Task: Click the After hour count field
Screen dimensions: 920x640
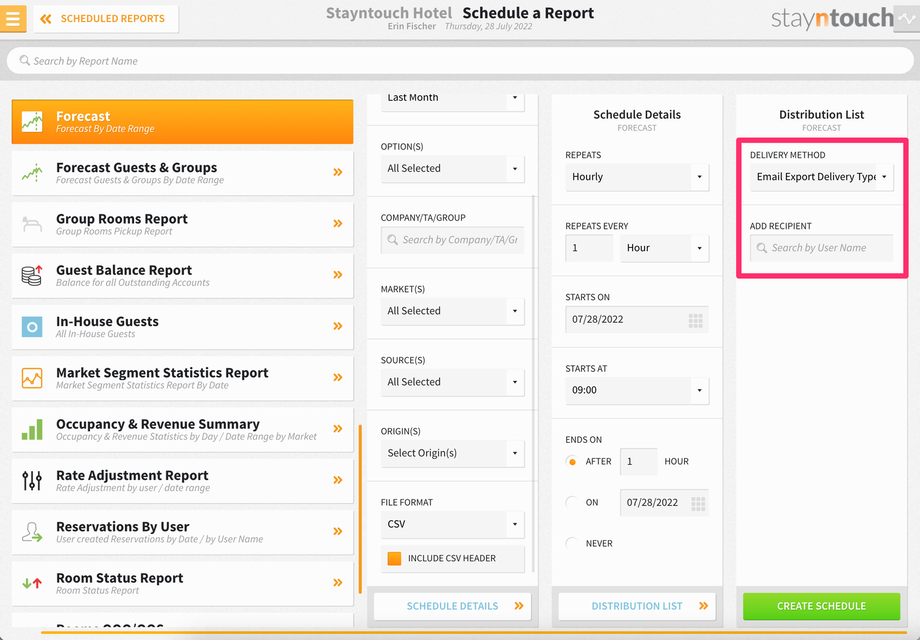Action: (638, 462)
